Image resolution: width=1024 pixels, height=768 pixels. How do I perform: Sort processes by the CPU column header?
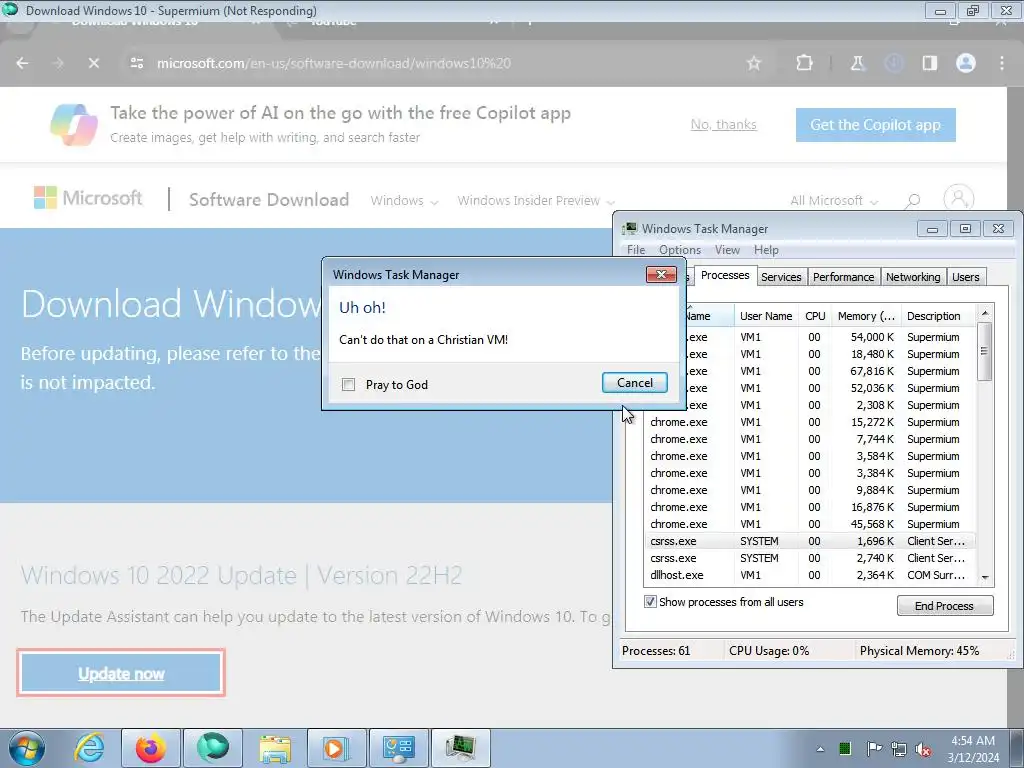point(815,316)
